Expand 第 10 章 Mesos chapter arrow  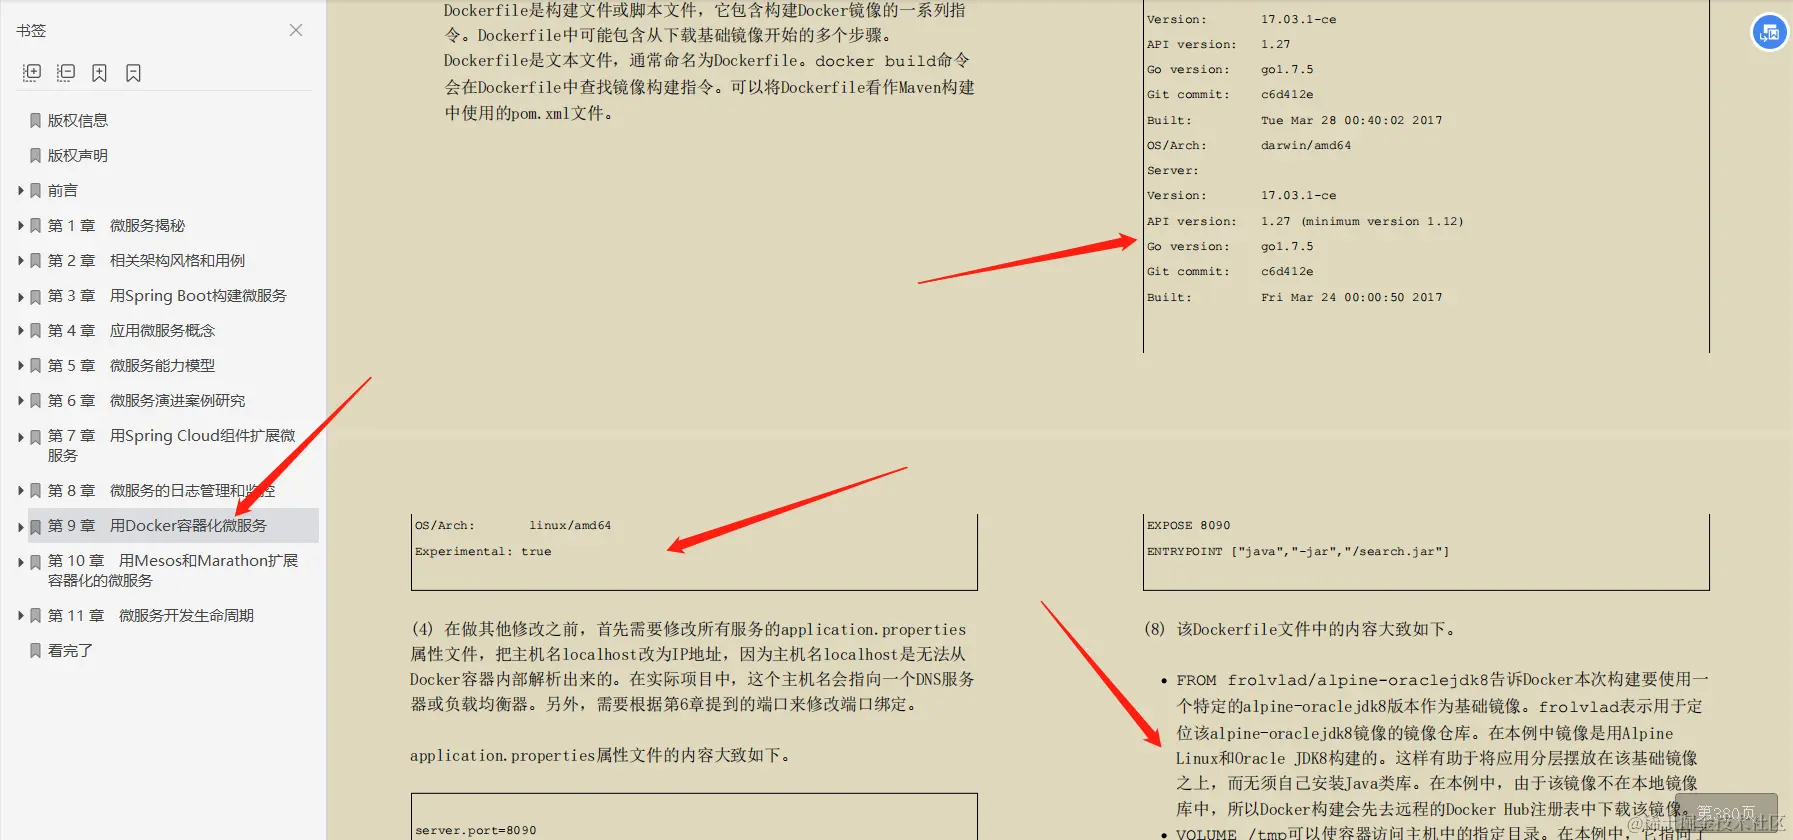pos(21,561)
